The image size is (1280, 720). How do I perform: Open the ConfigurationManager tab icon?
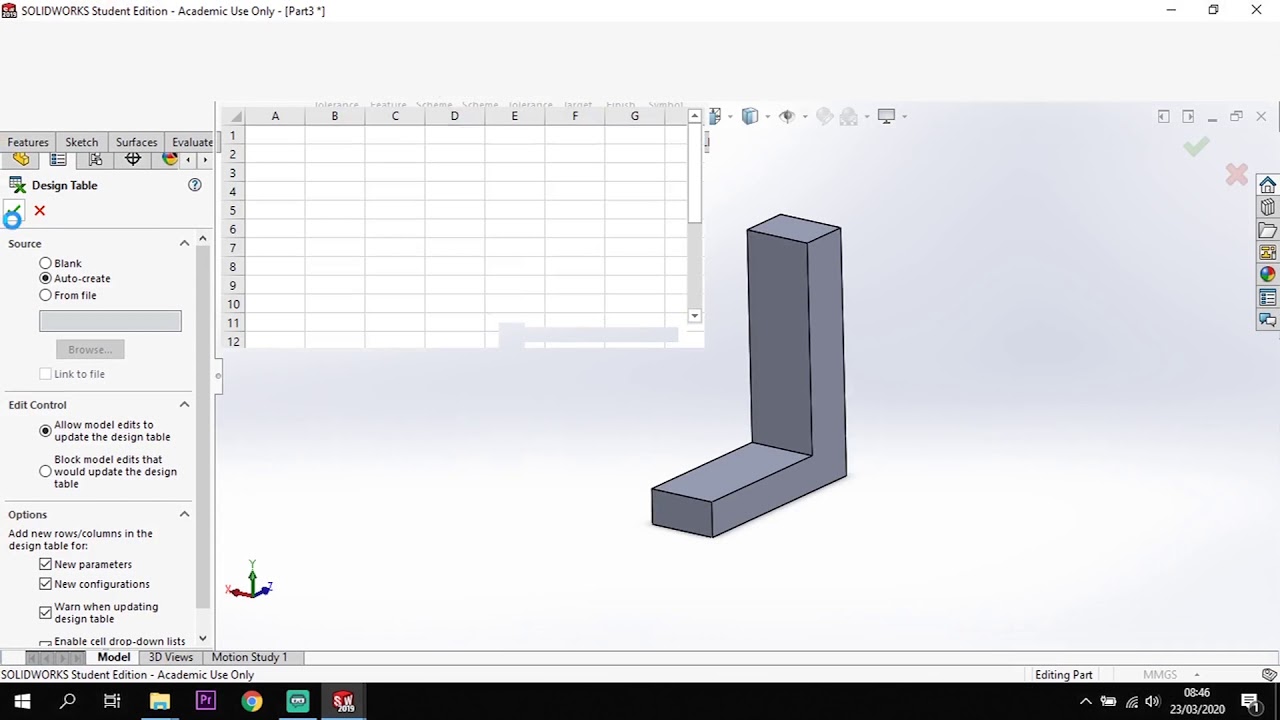pyautogui.click(x=95, y=159)
